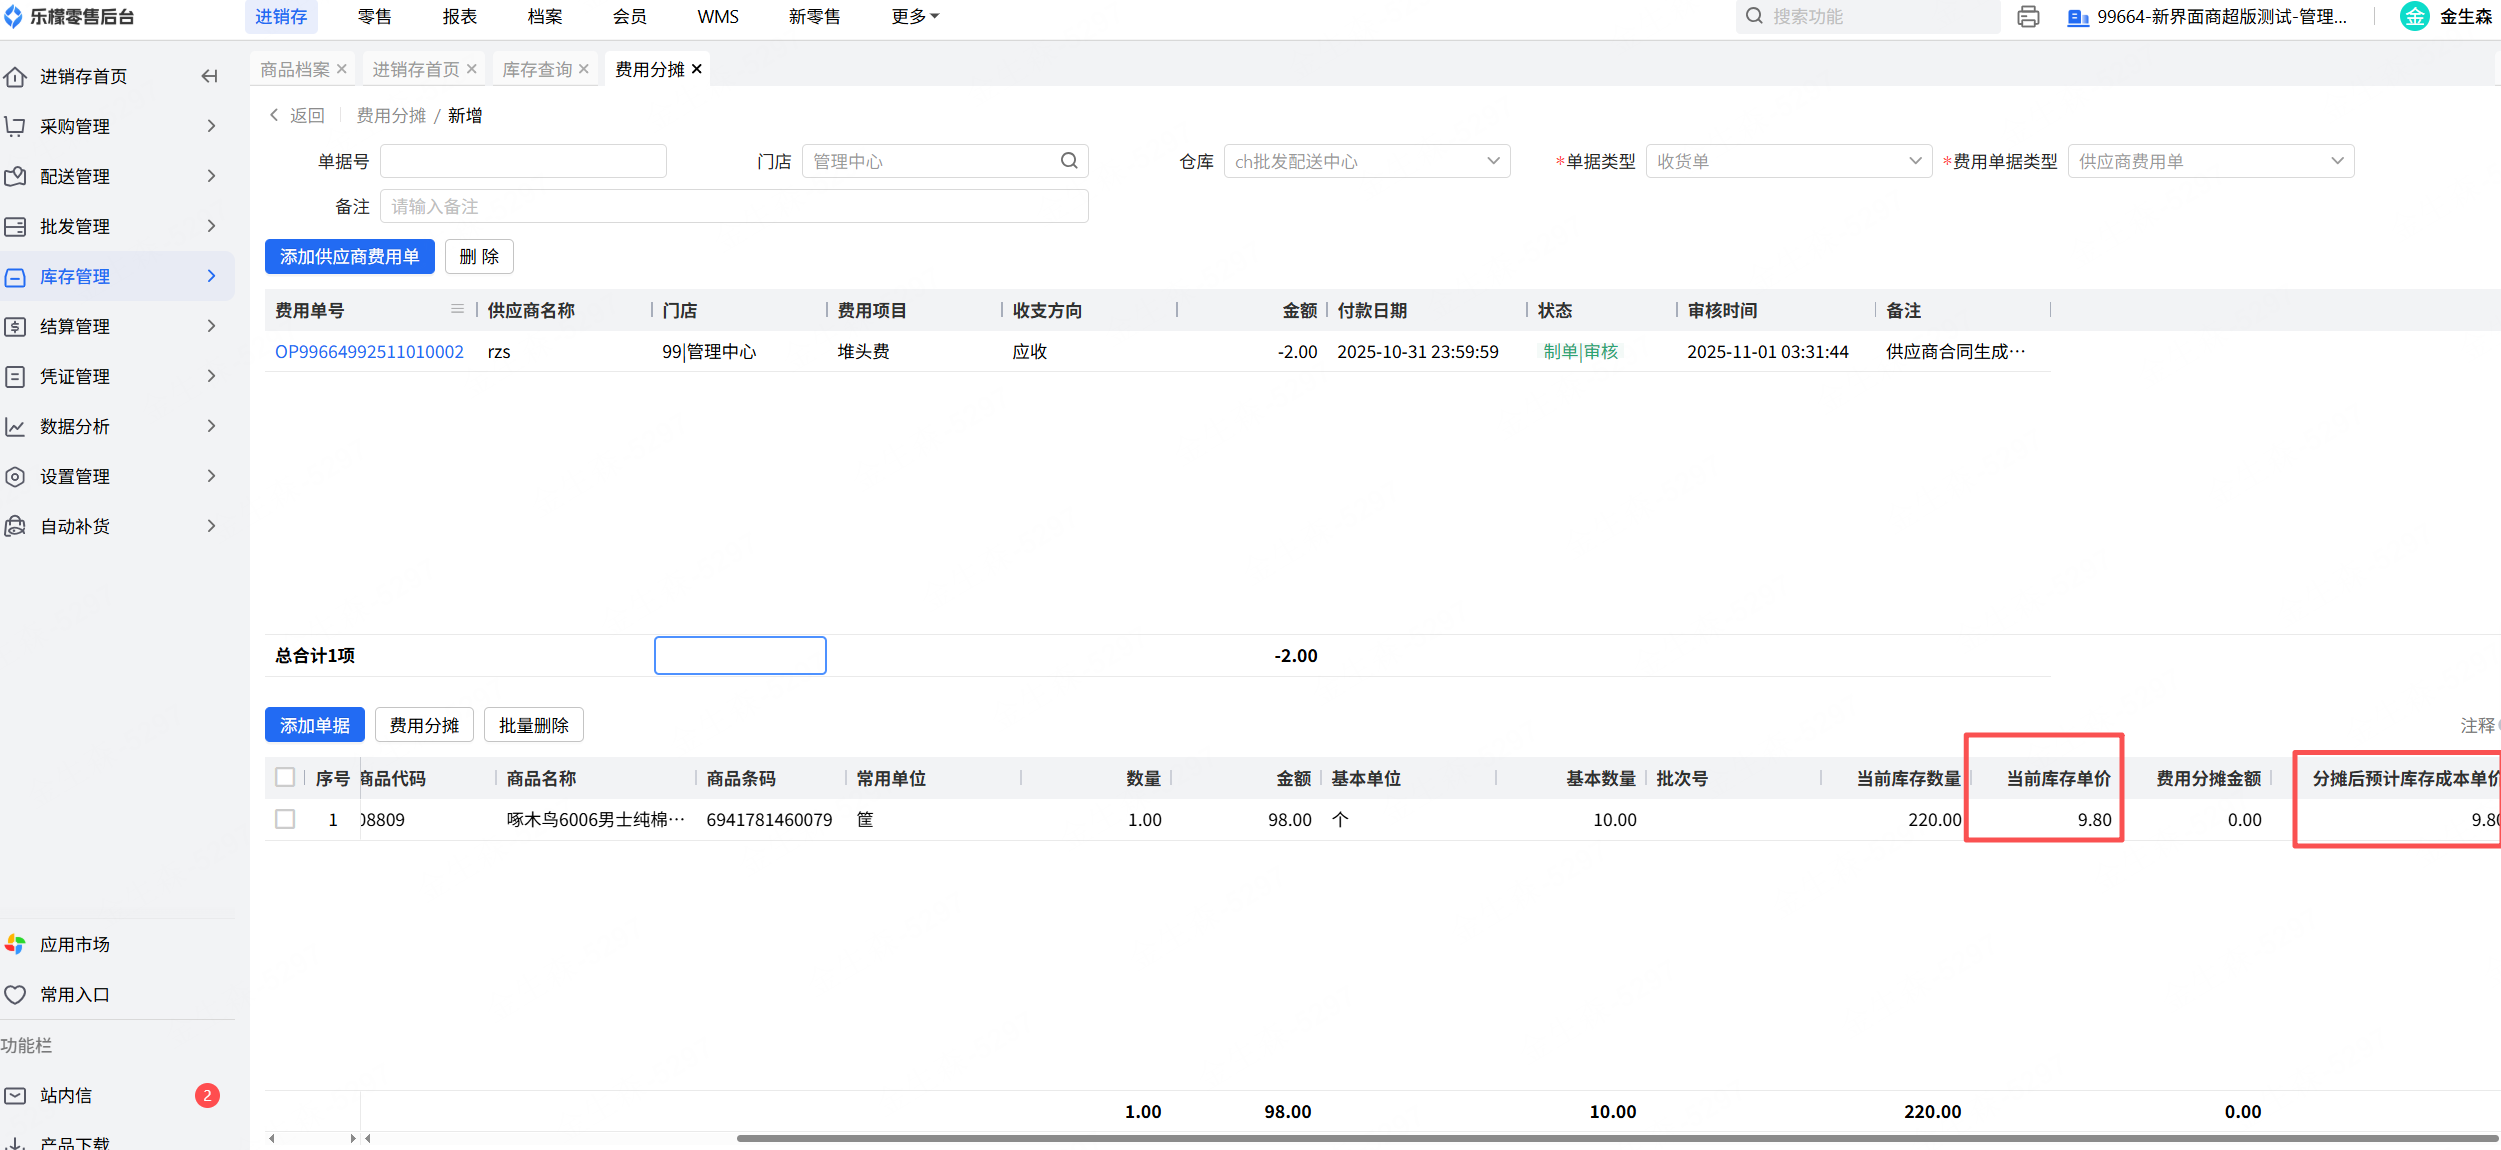Open the 更多 top menu

(914, 17)
